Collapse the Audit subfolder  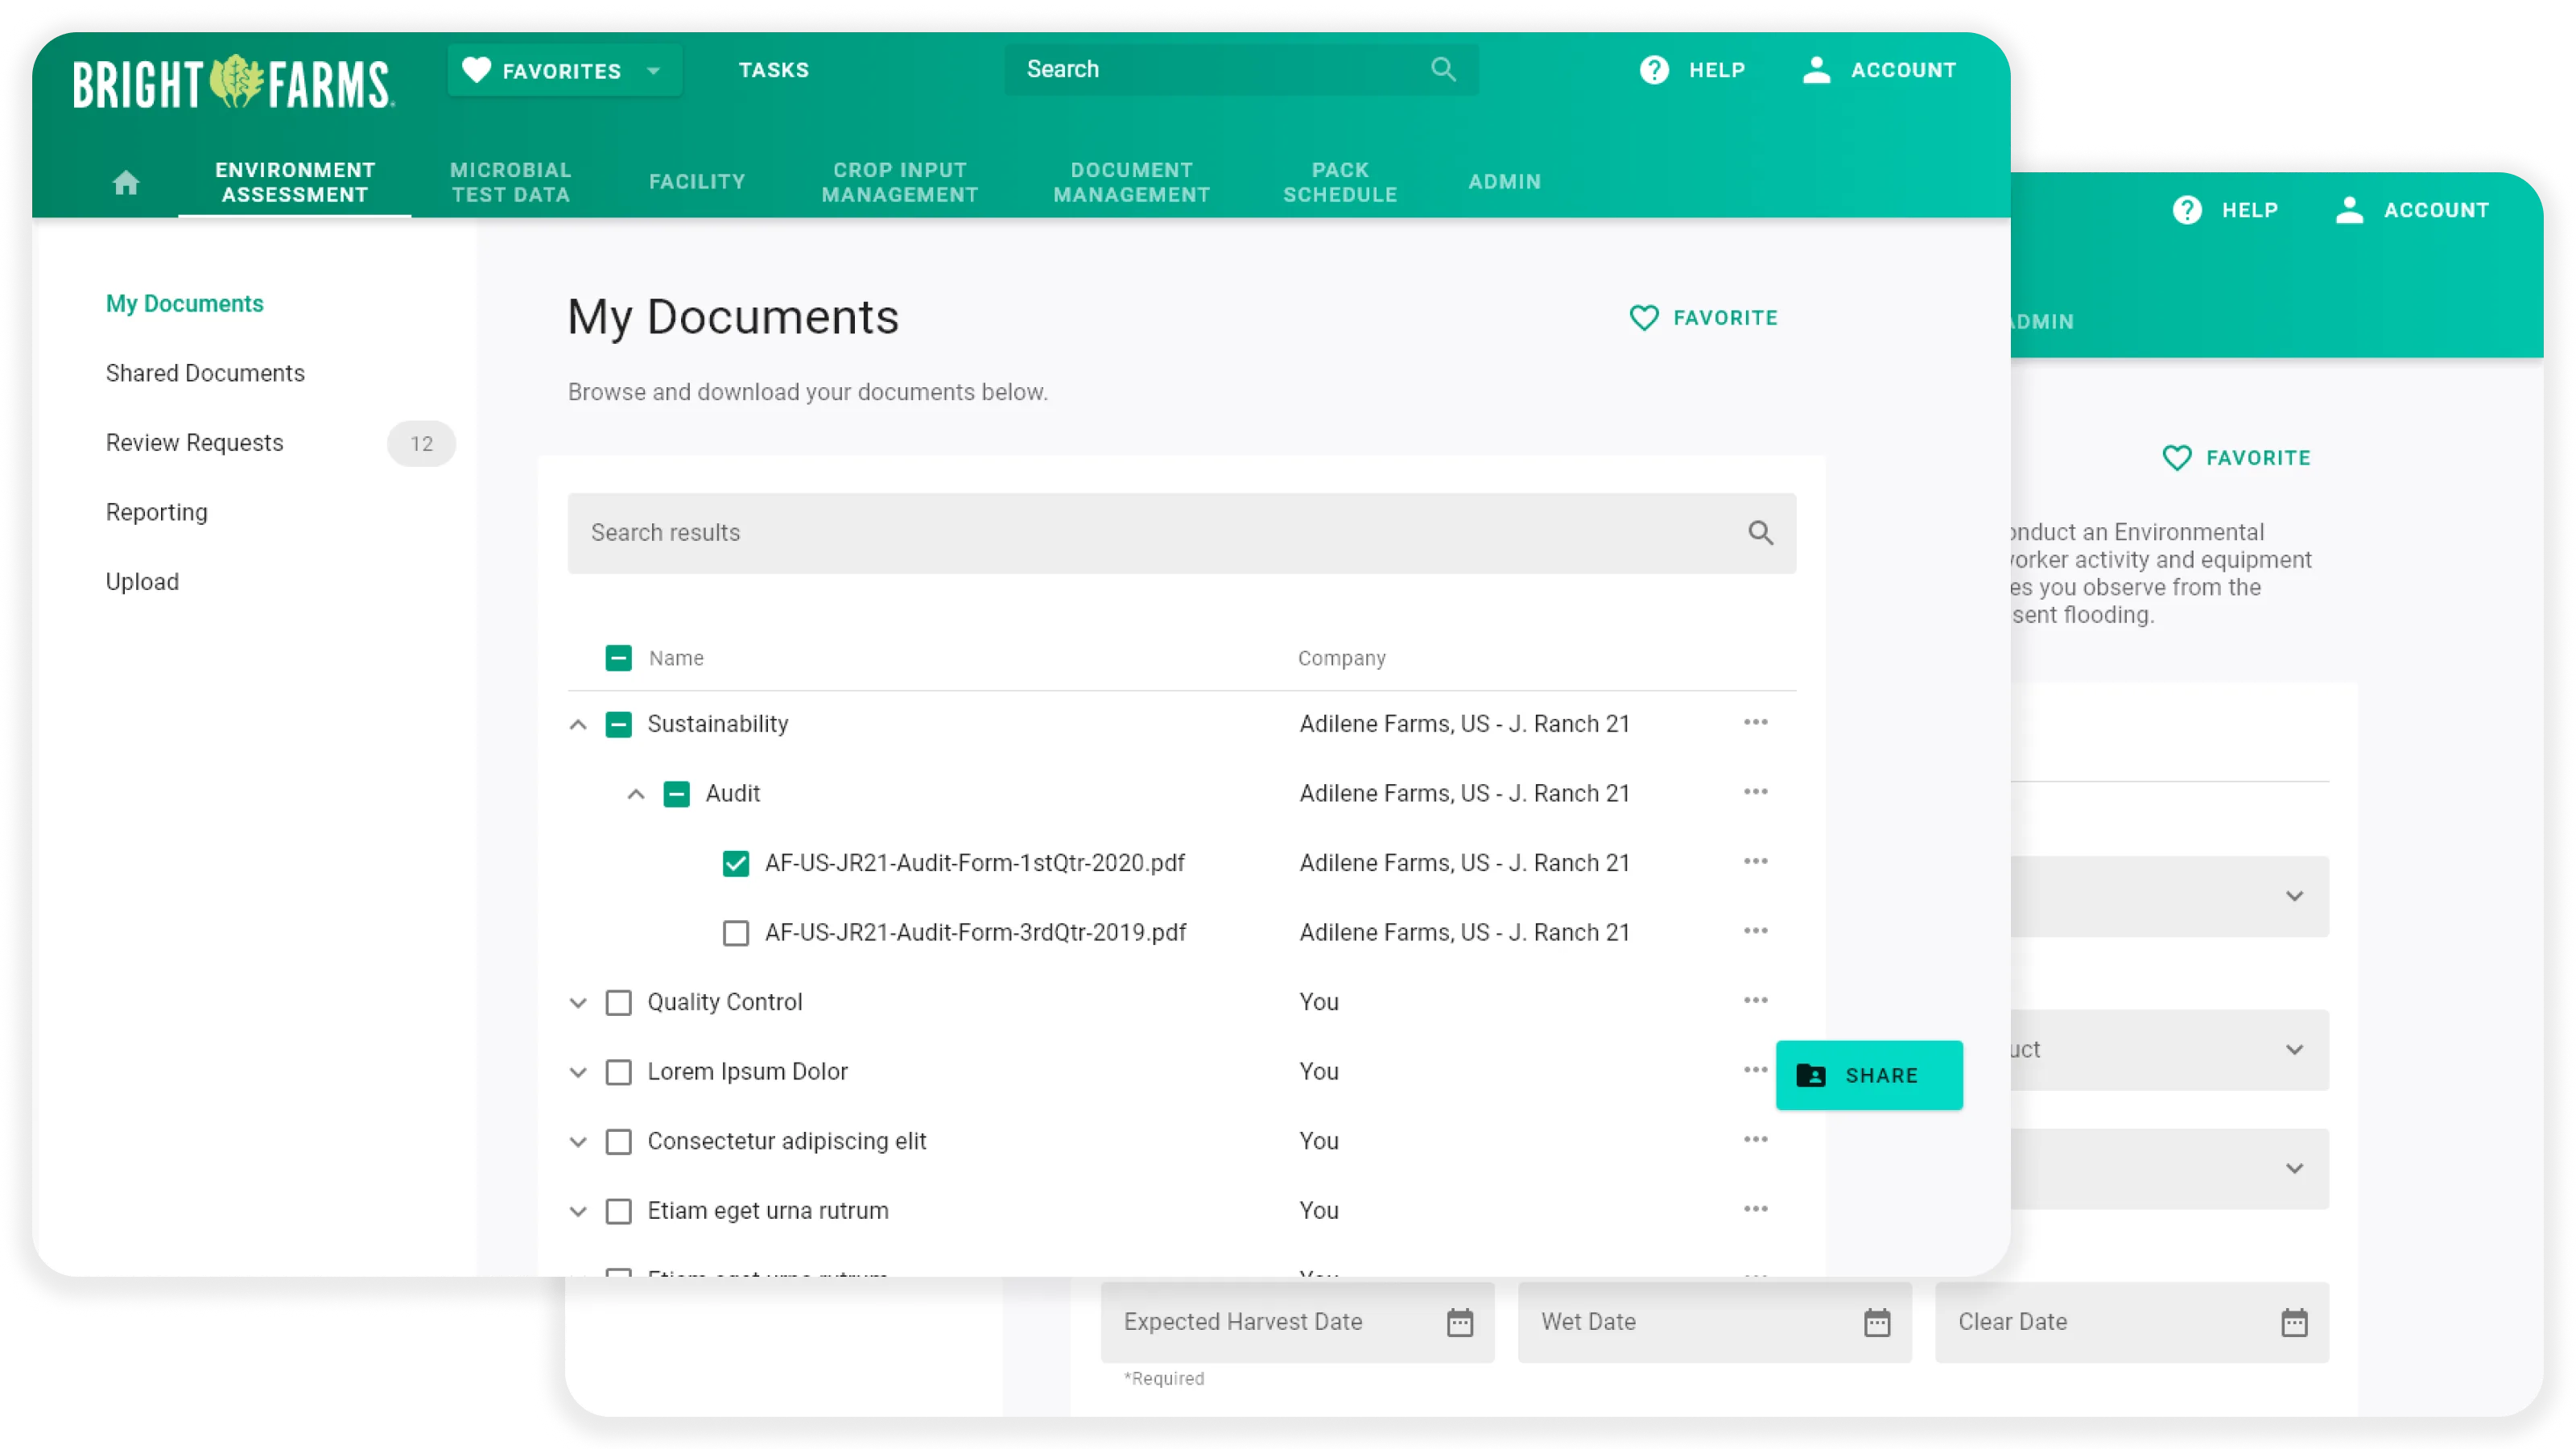point(636,794)
